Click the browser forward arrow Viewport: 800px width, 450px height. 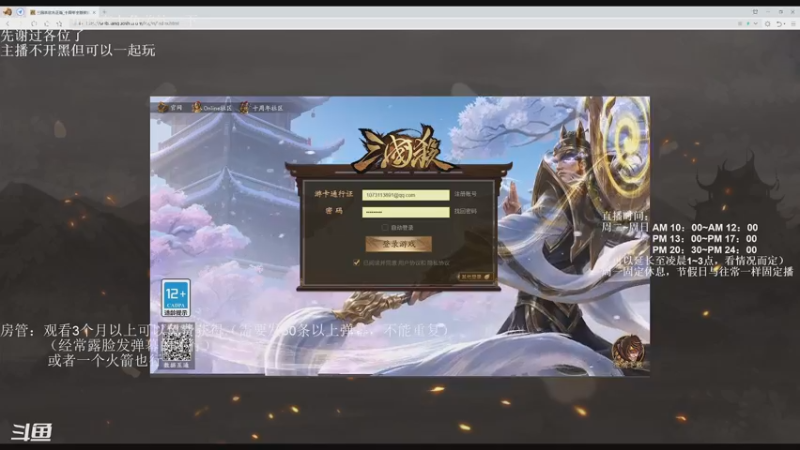(20, 23)
